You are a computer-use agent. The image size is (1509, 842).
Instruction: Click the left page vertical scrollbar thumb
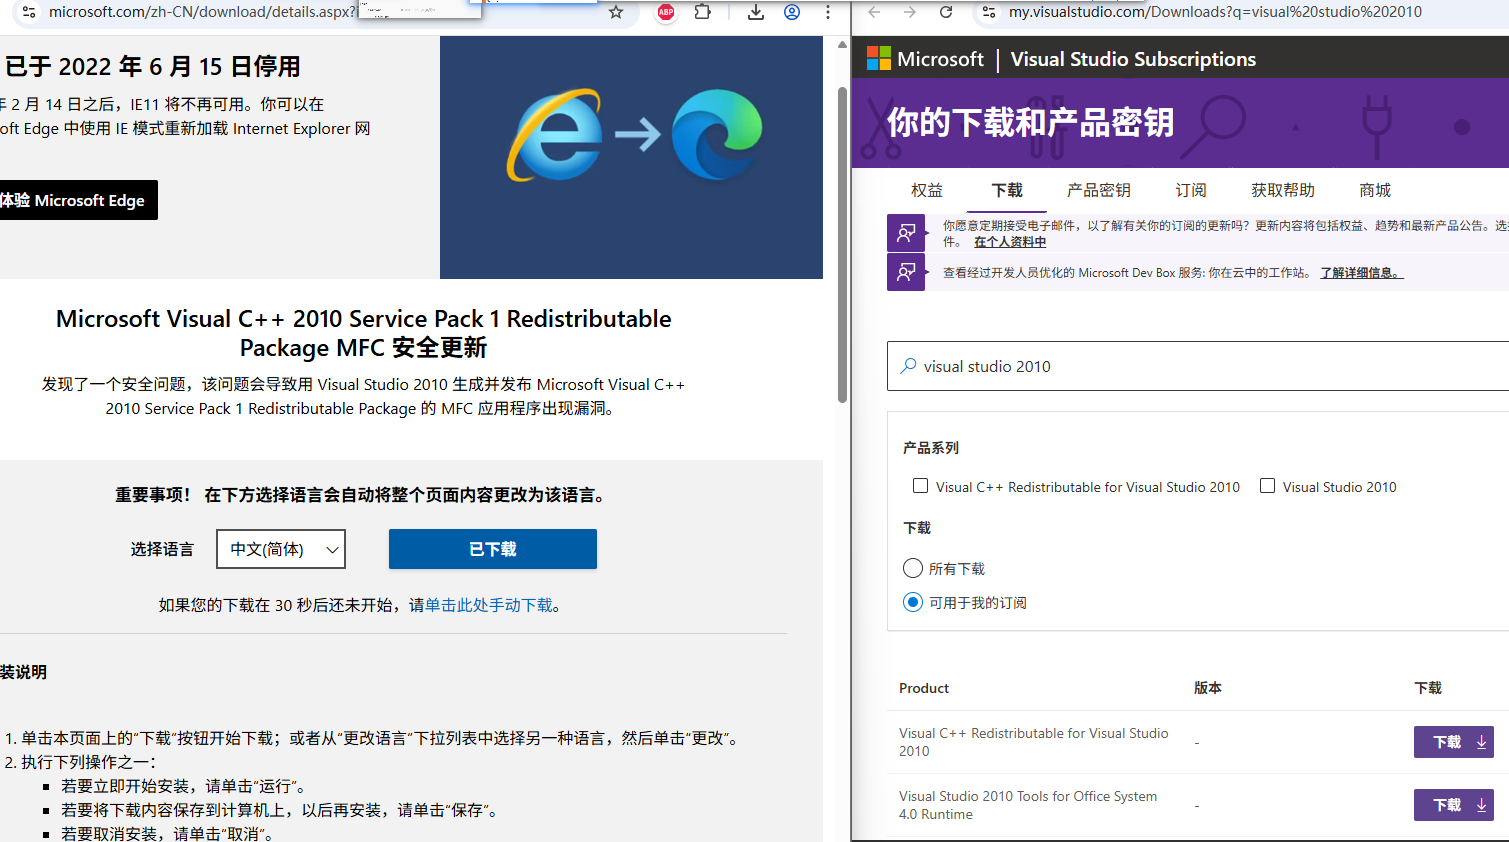click(842, 245)
